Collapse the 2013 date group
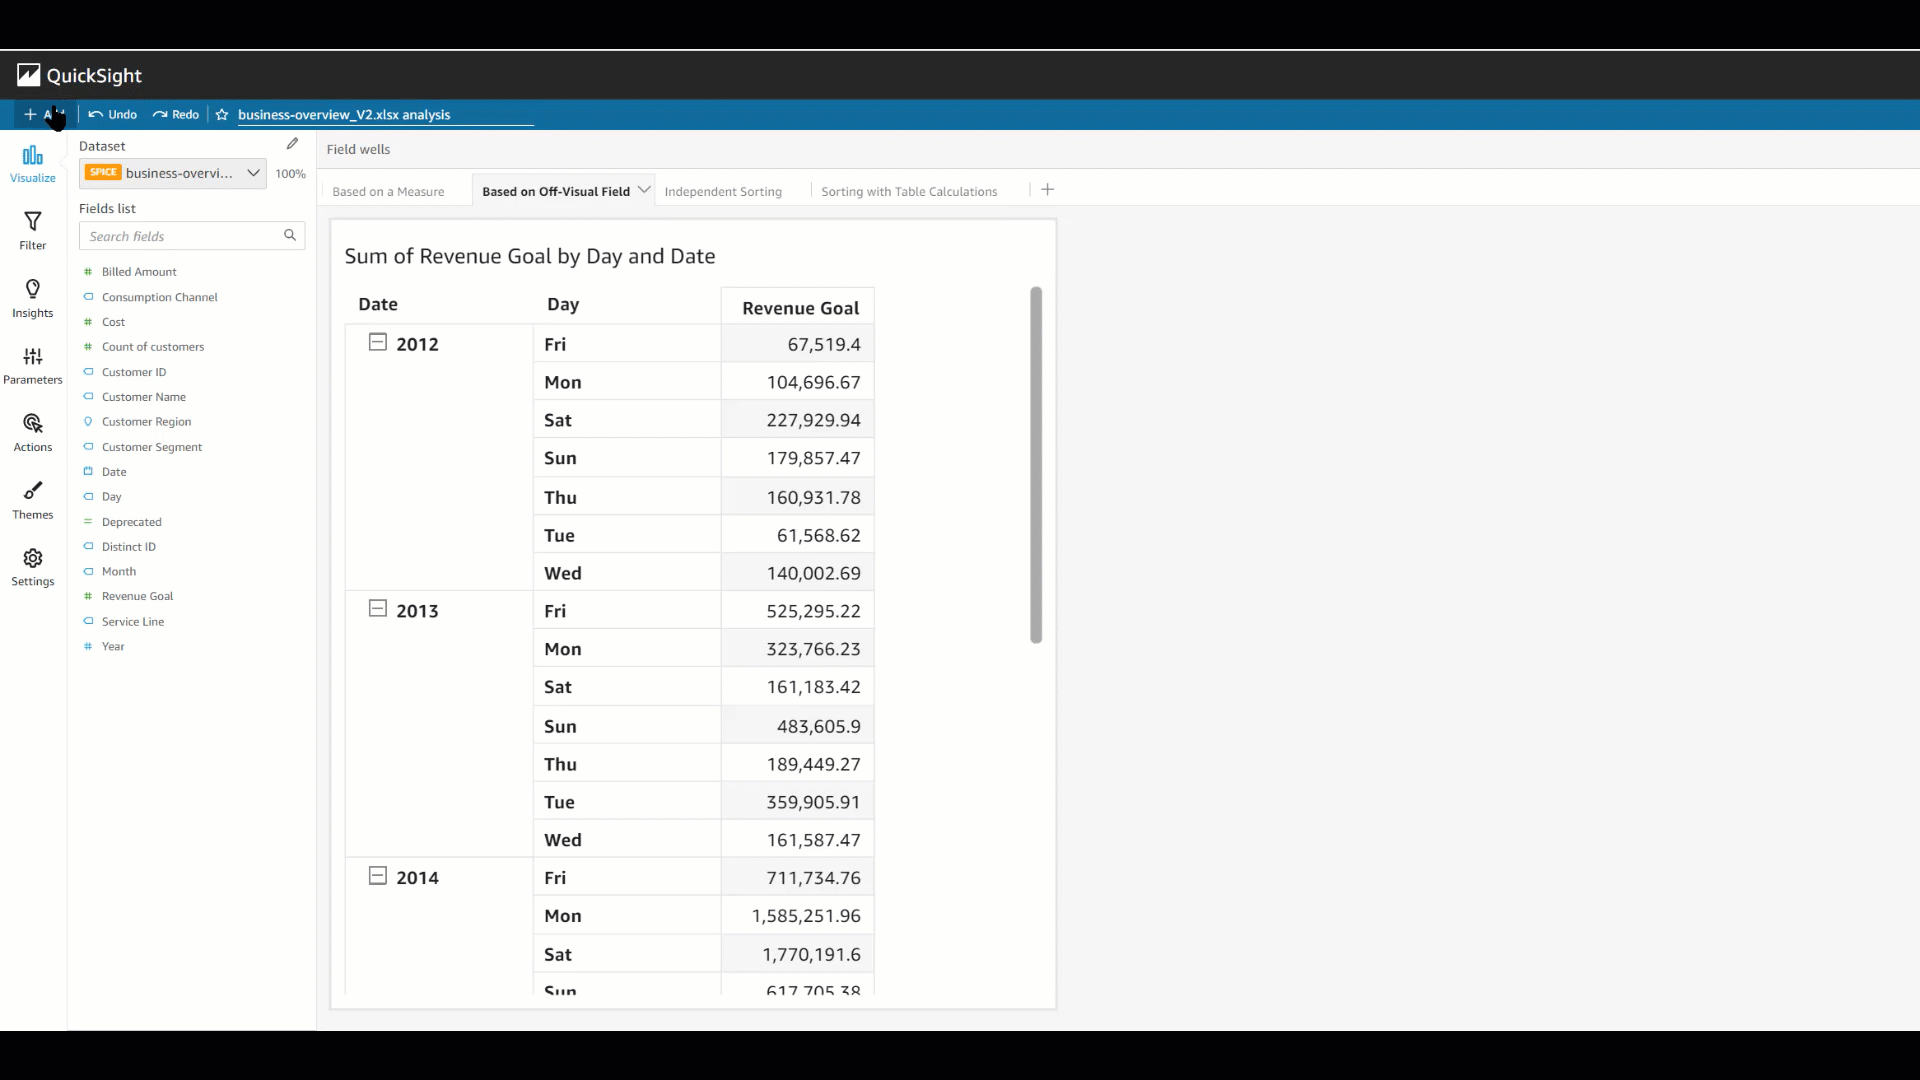Viewport: 1920px width, 1080px height. [378, 609]
